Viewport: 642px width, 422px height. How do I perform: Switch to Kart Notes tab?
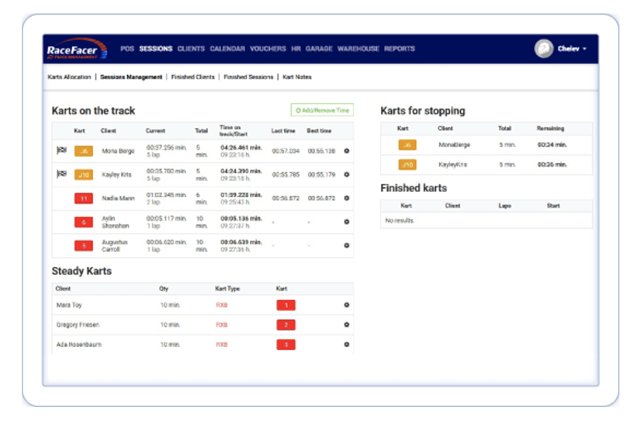click(297, 77)
